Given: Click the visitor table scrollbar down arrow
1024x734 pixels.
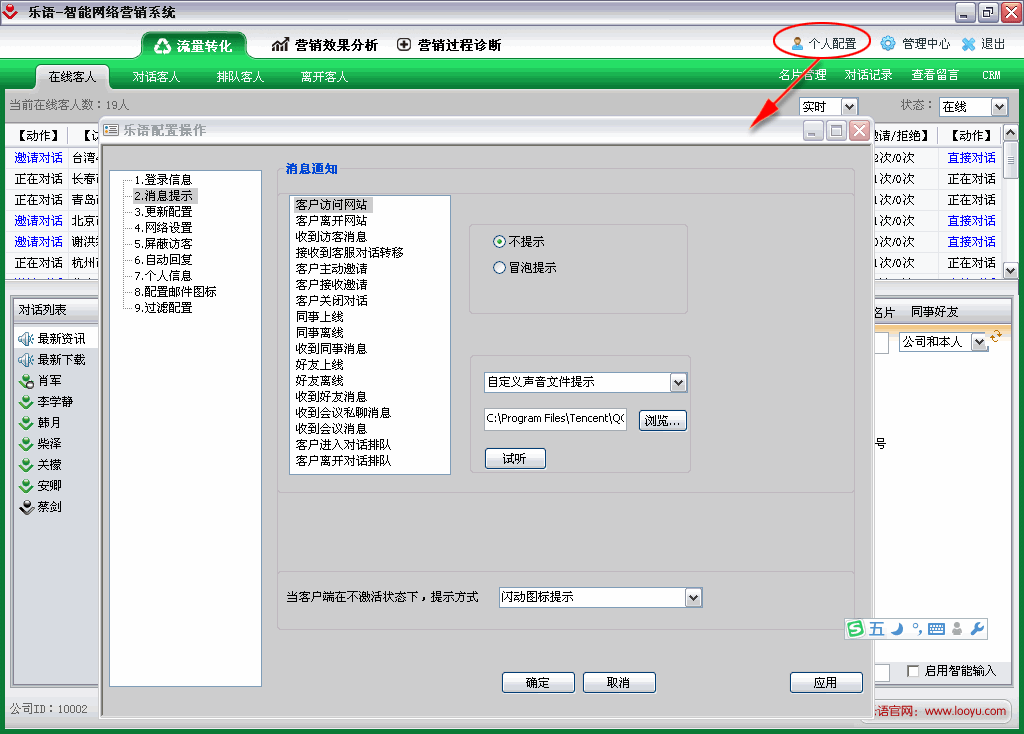Looking at the screenshot, I should [1010, 270].
